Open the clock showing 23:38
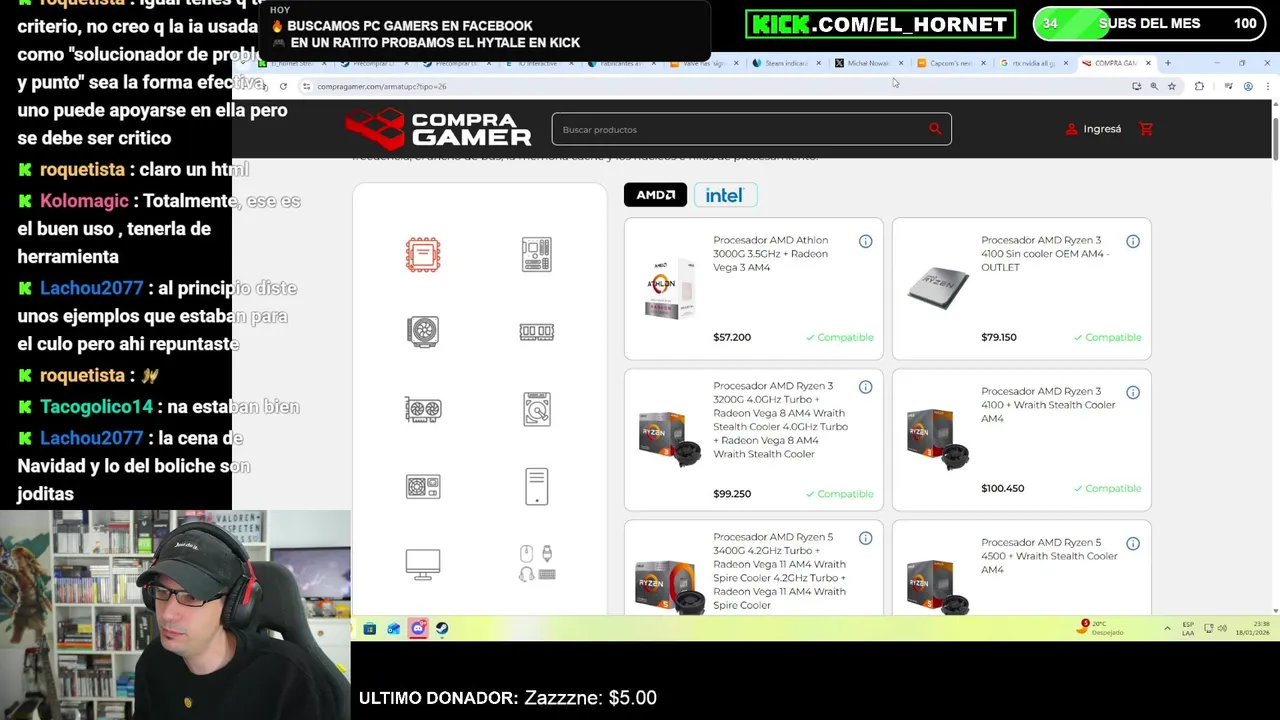 click(1253, 628)
